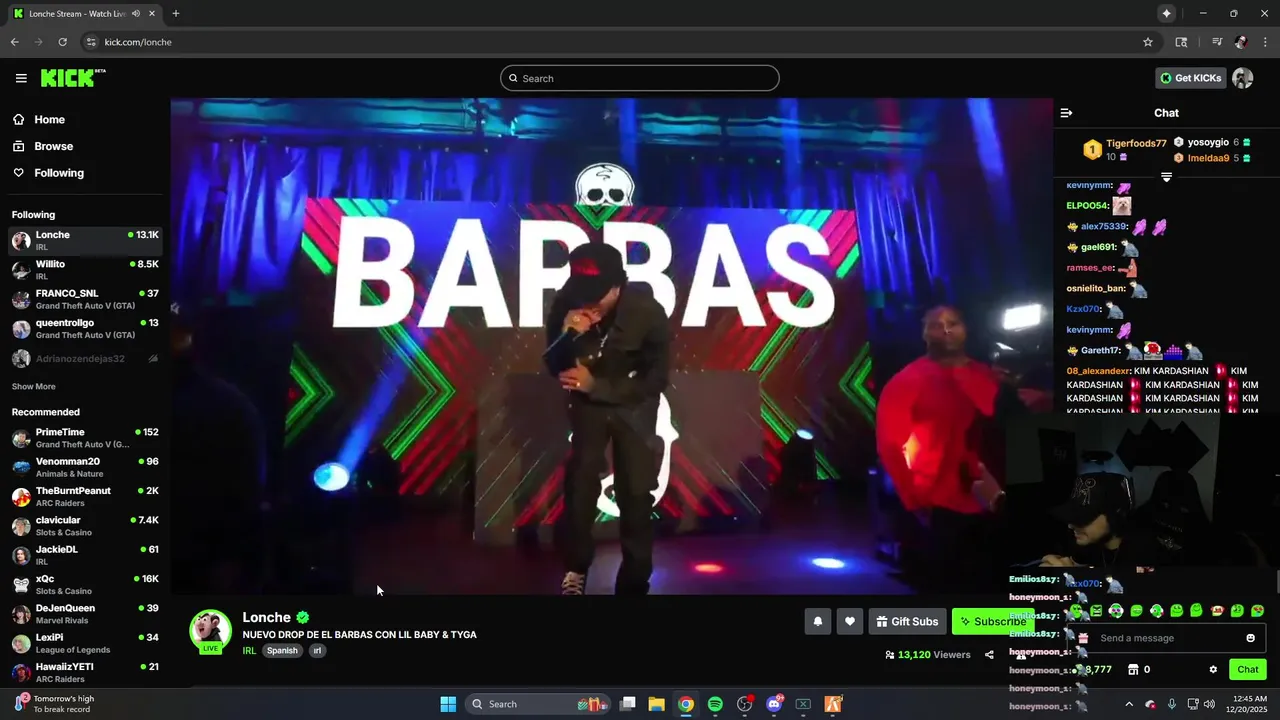Open offline channel Adrianozendejas32
This screenshot has height=720, width=1280.
85,358
